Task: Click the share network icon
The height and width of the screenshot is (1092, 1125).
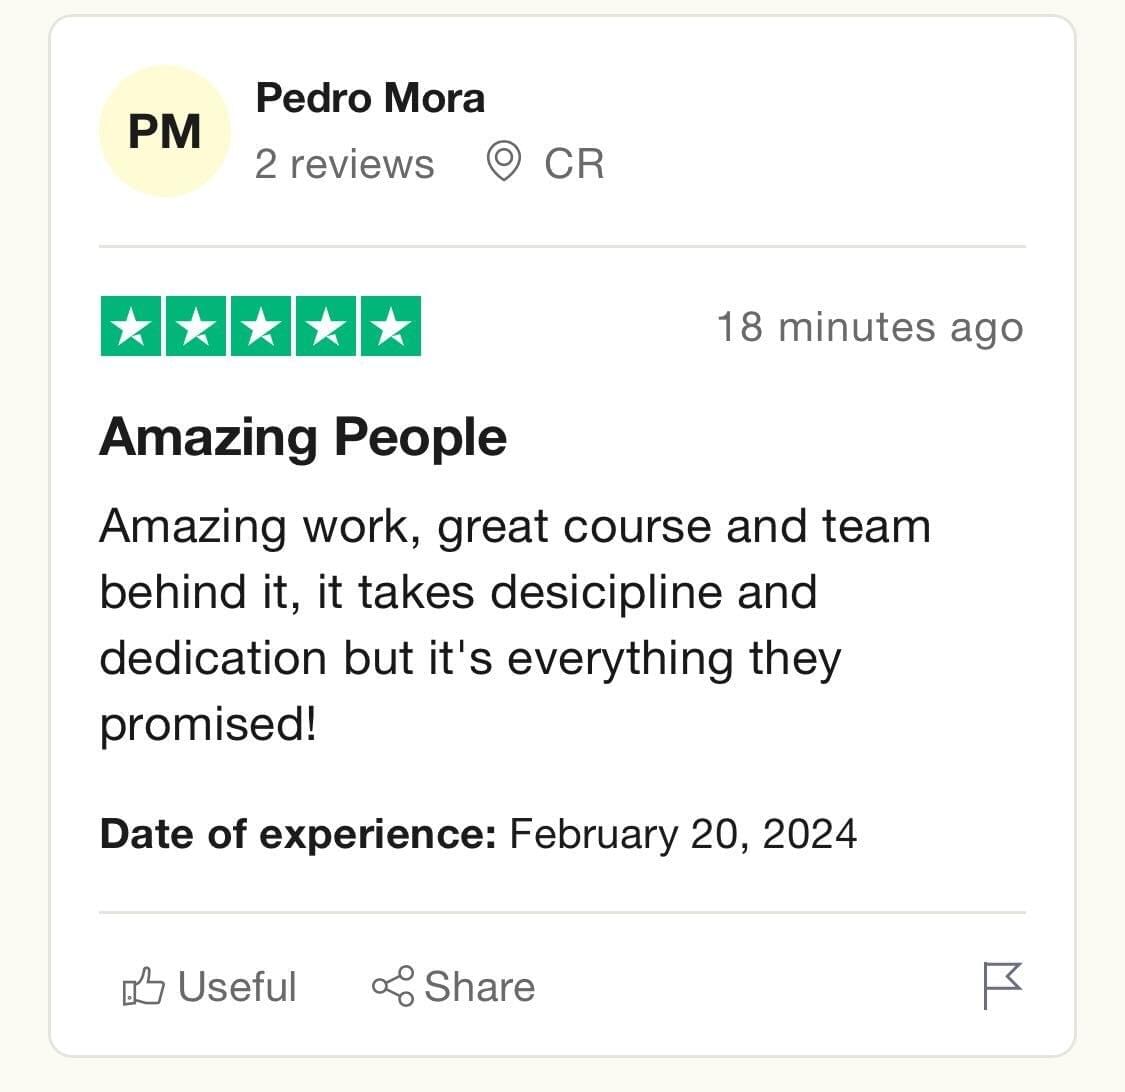Action: (x=392, y=986)
